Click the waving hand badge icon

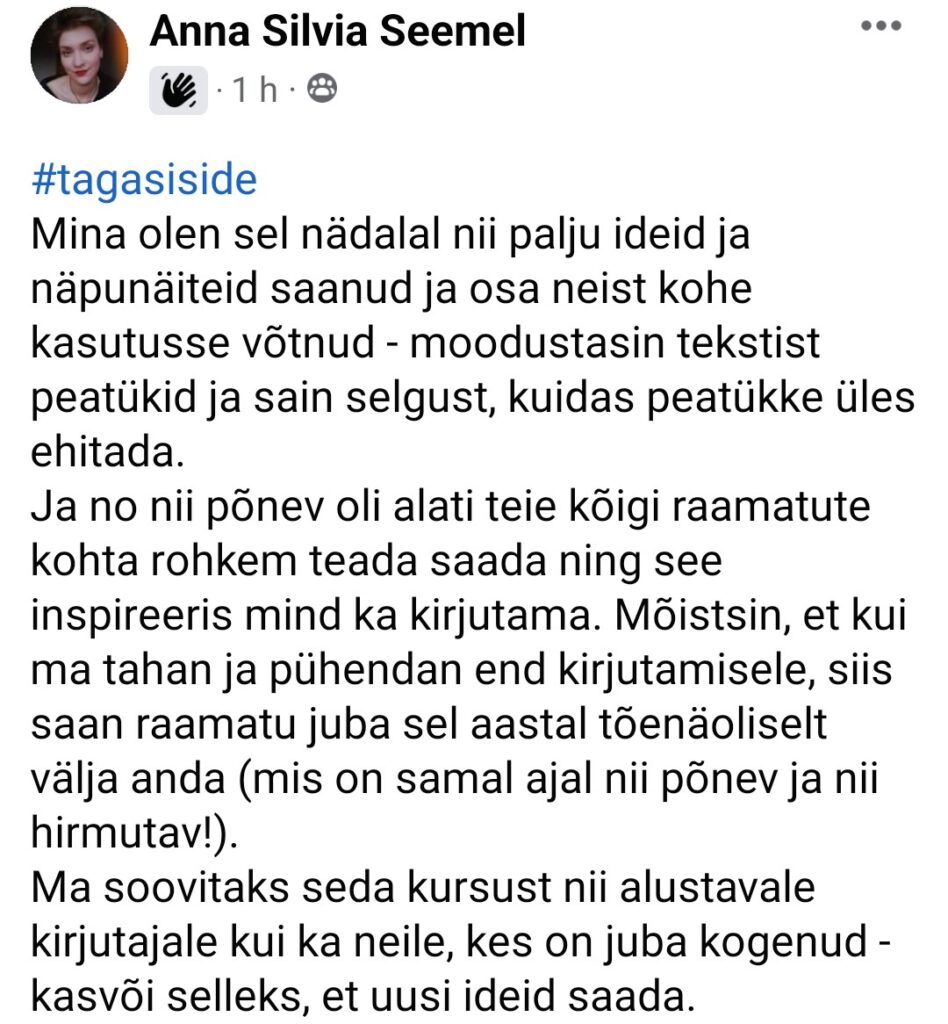tap(178, 90)
